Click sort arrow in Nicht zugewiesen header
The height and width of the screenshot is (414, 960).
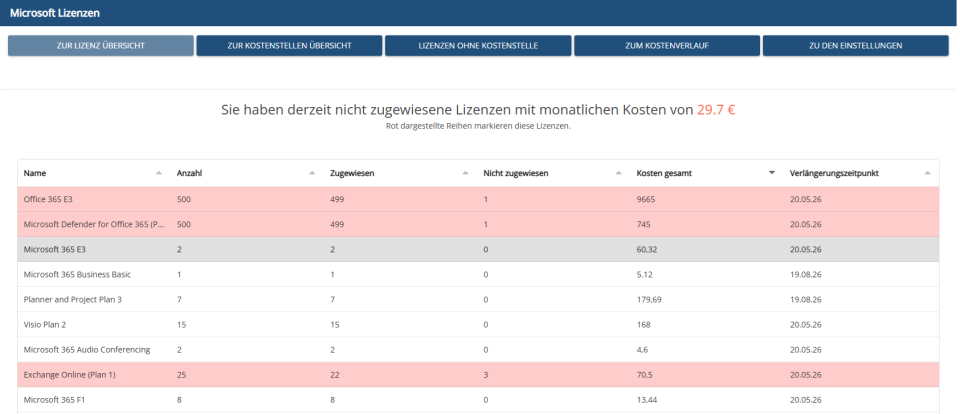pyautogui.click(x=618, y=173)
